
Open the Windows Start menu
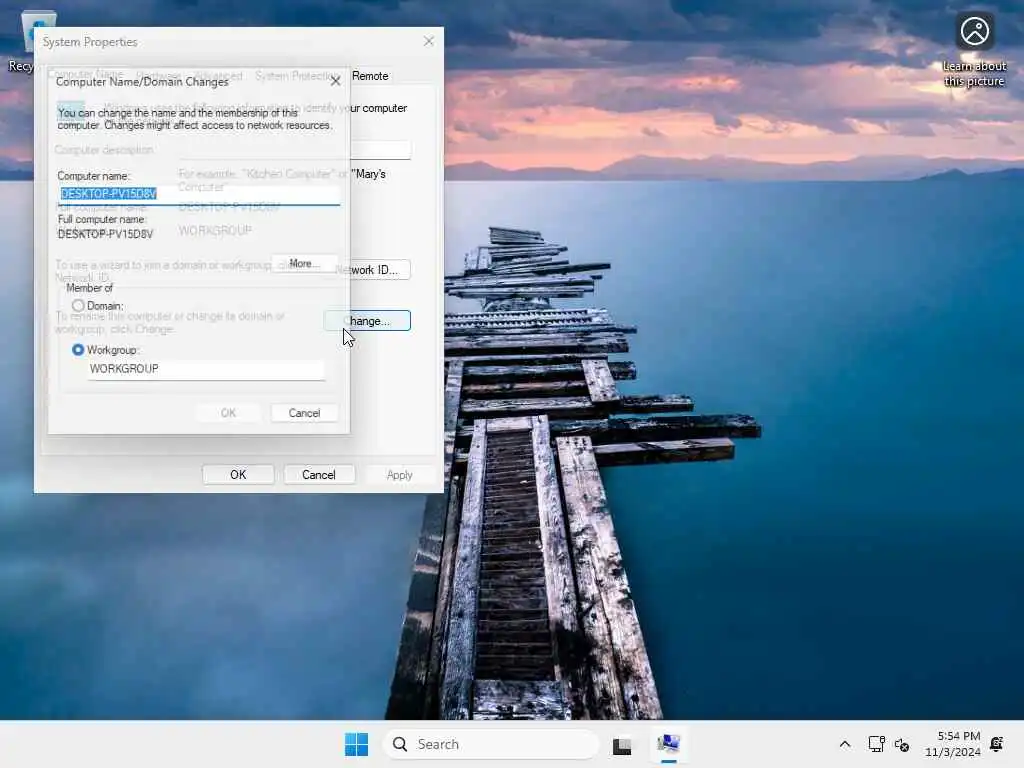point(357,744)
